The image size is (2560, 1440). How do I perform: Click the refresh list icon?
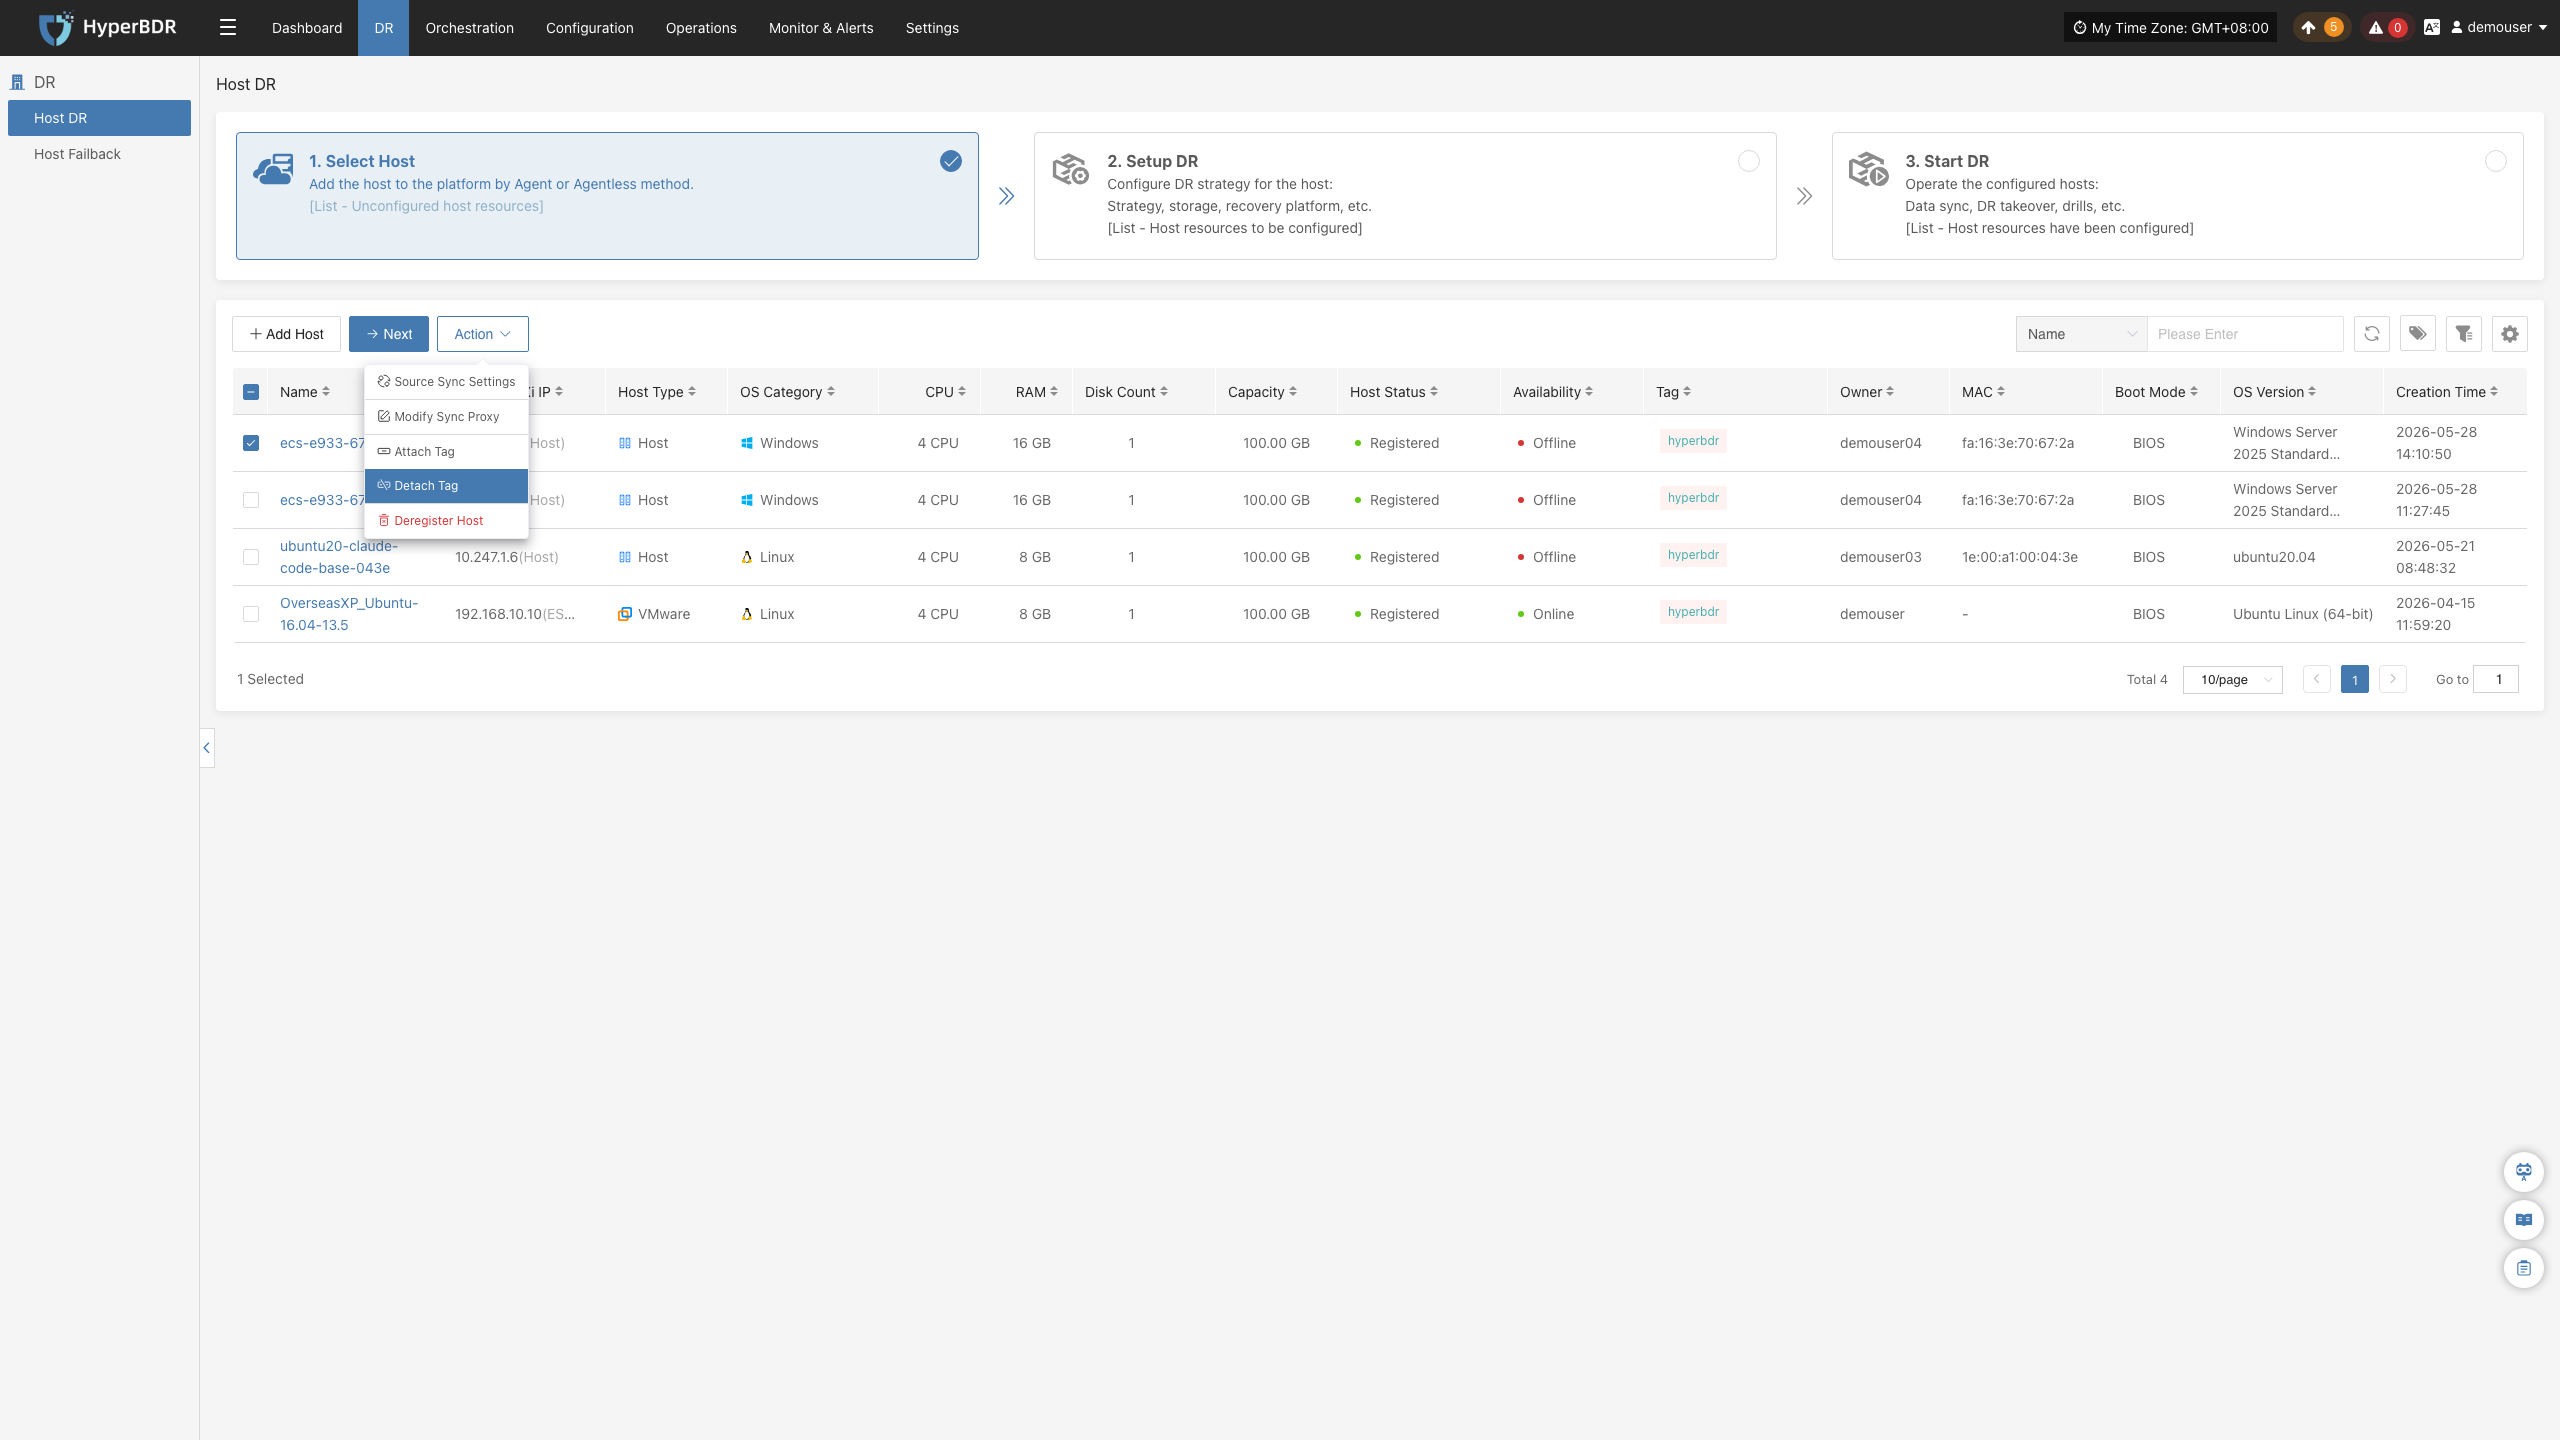pyautogui.click(x=2371, y=334)
